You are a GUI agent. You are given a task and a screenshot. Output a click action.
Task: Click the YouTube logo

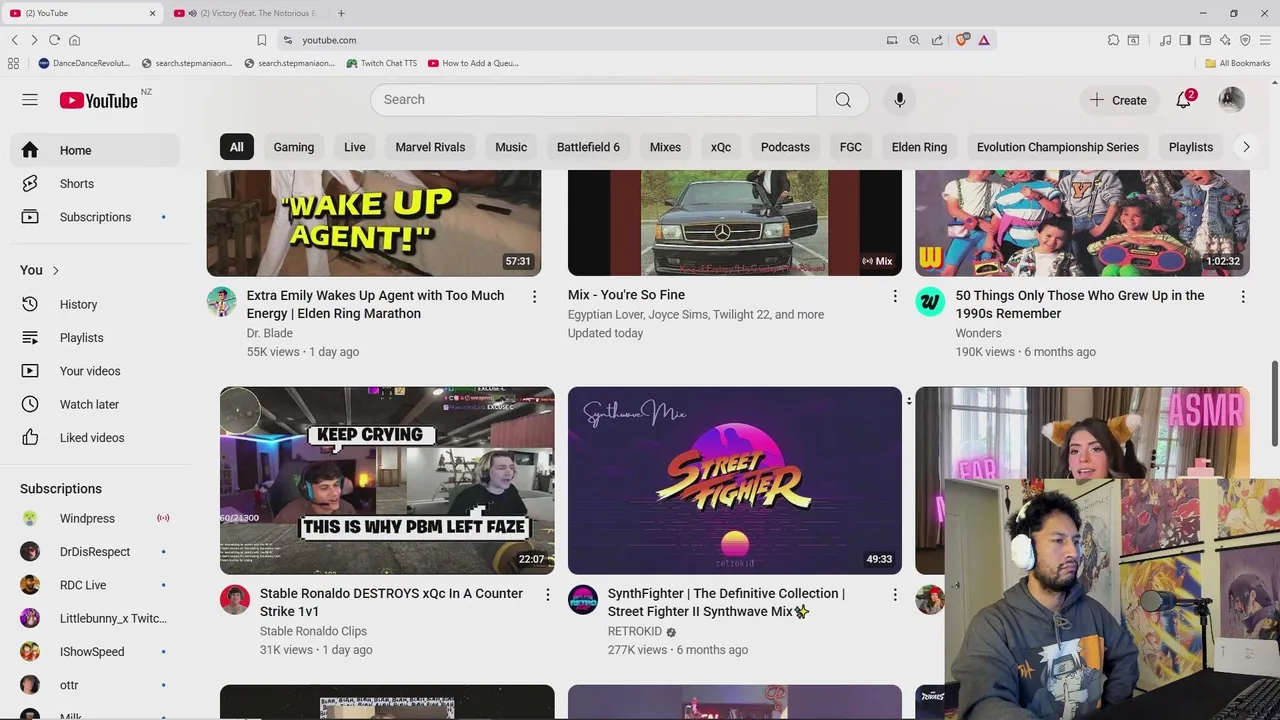pyautogui.click(x=98, y=100)
